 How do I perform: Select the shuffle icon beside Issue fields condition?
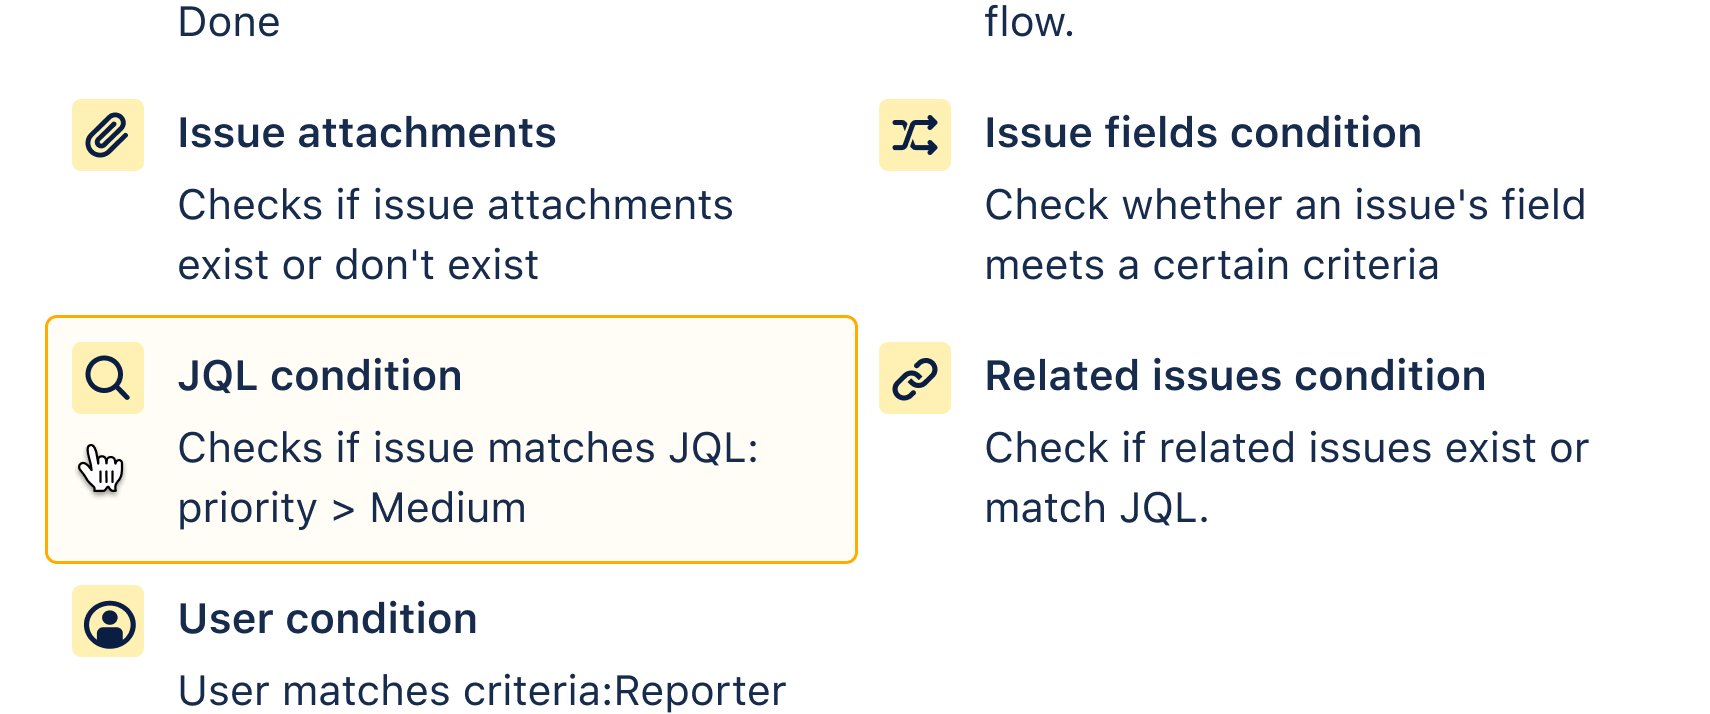915,134
